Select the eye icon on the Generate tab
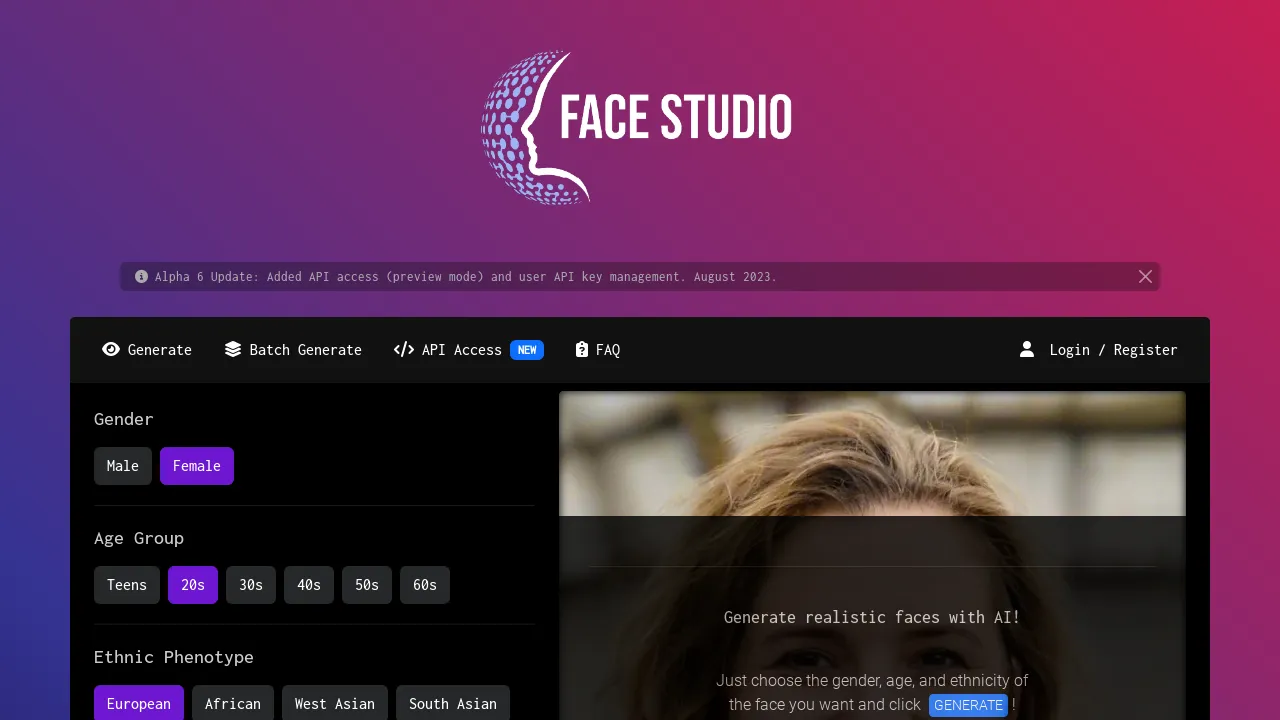The width and height of the screenshot is (1280, 720). (x=111, y=349)
